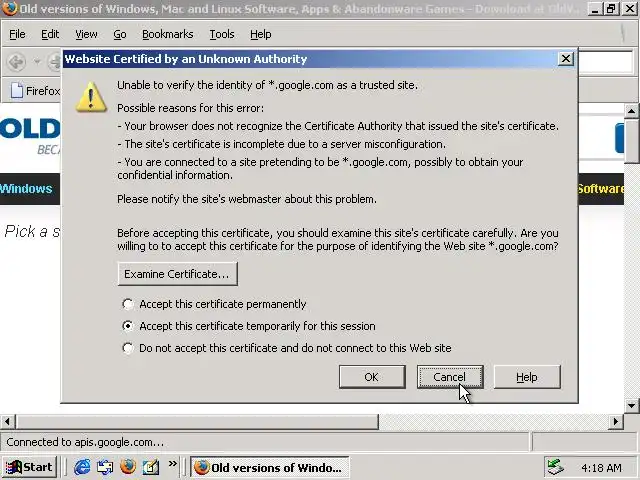Open the Go menu
Screen dimensions: 640x480
click(120, 34)
